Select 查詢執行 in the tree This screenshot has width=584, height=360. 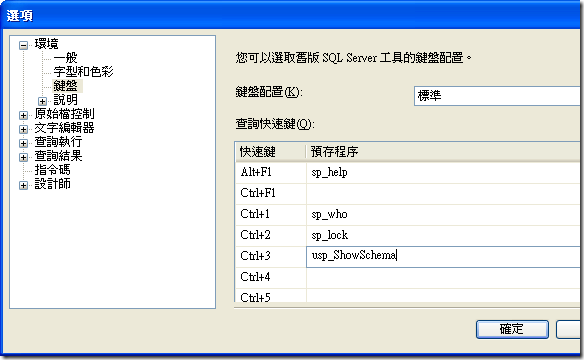pos(58,142)
